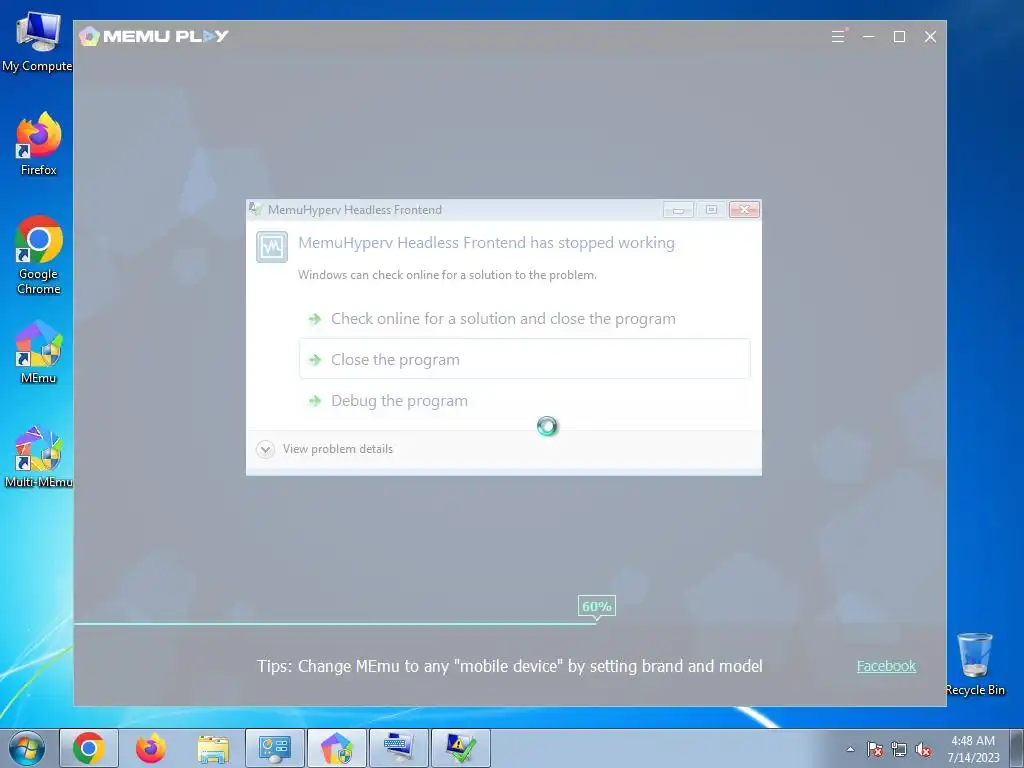This screenshot has width=1024, height=768.
Task: Open Firefox desktop shortcut
Action: (38, 144)
